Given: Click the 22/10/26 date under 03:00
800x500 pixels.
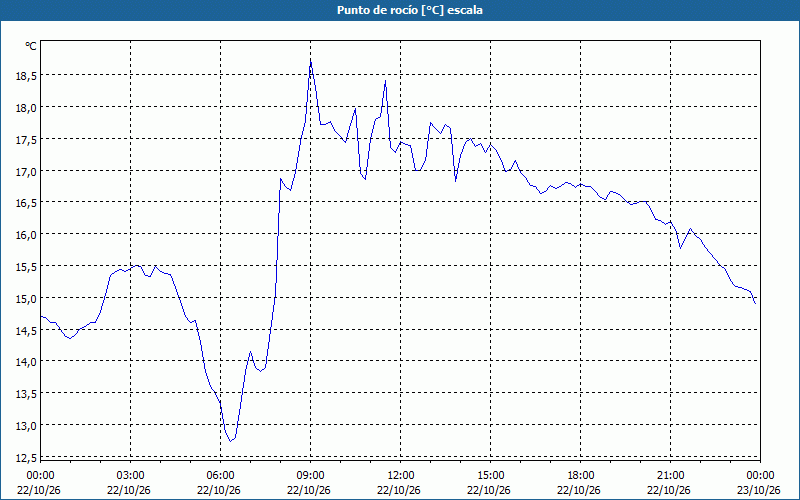Looking at the screenshot, I should 129,490.
